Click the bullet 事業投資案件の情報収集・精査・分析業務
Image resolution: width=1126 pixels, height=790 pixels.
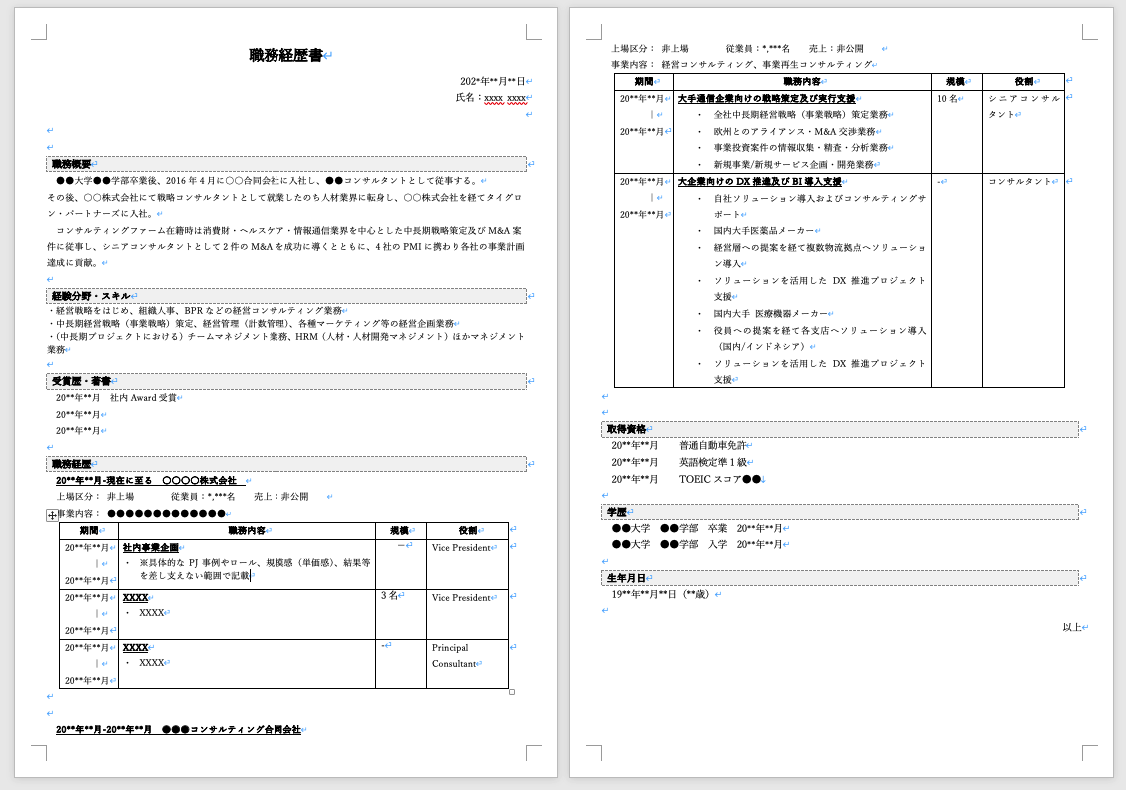800,148
